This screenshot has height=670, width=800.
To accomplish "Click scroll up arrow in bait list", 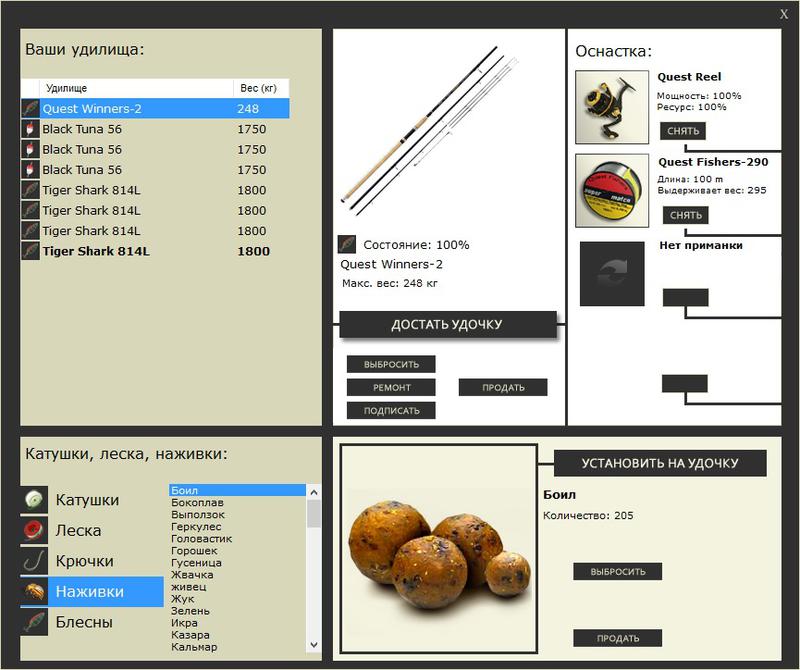I will coord(314,492).
